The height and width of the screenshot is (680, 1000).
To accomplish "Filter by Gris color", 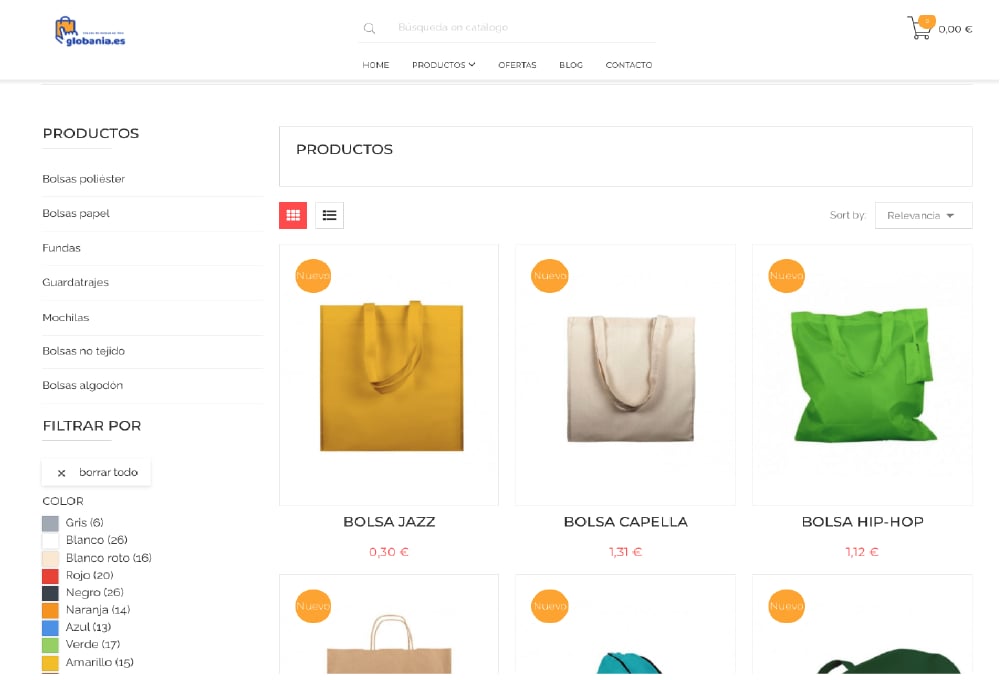I will click(51, 523).
